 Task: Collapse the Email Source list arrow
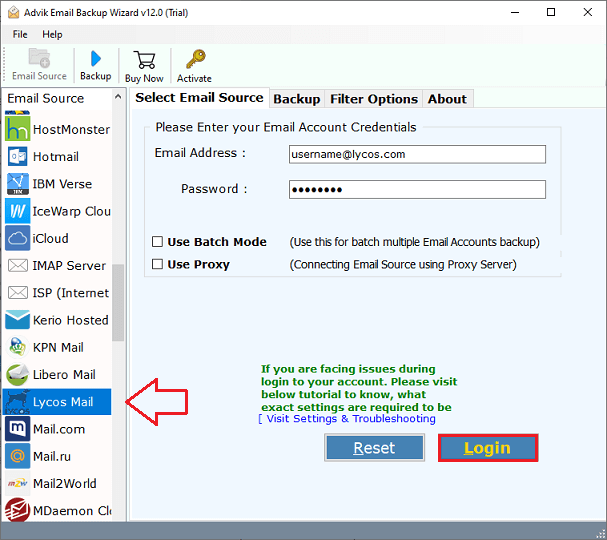pyautogui.click(x=118, y=96)
